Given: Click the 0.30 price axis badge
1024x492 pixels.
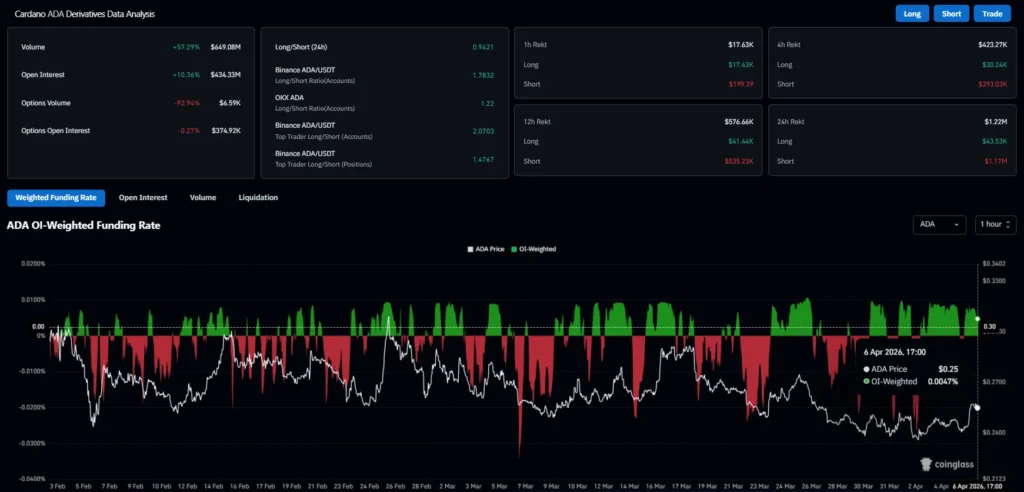Looking at the screenshot, I should click(990, 327).
